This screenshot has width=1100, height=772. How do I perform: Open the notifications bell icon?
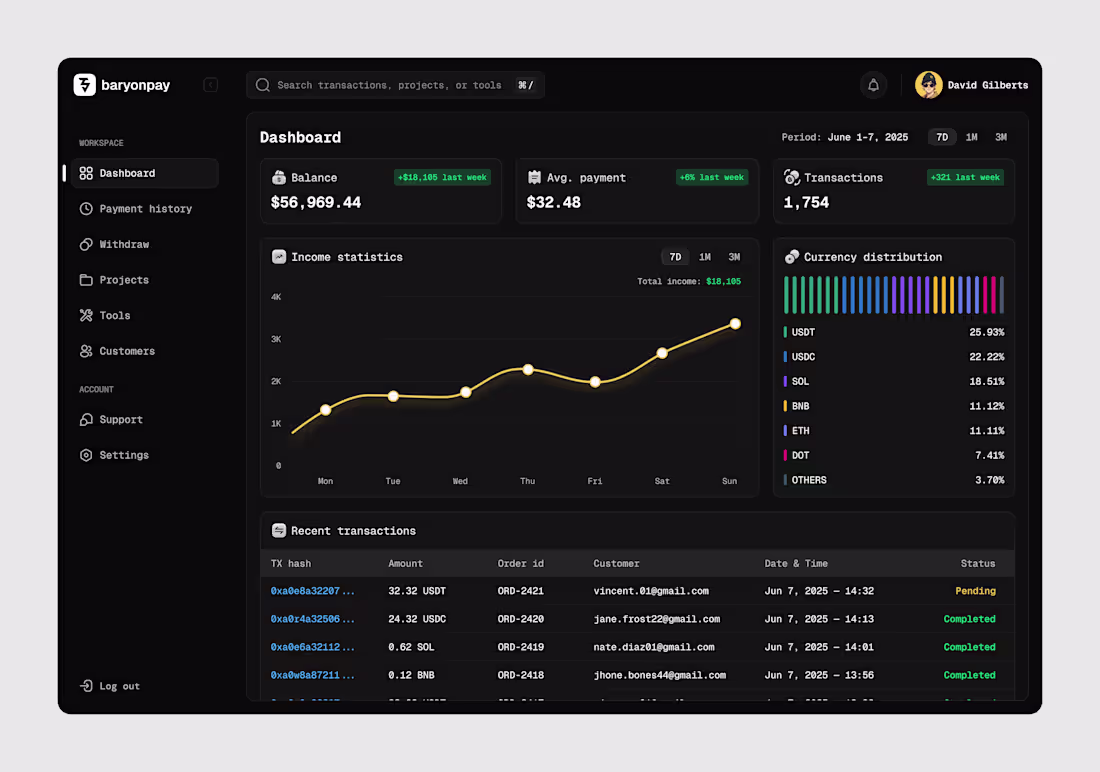click(x=873, y=85)
